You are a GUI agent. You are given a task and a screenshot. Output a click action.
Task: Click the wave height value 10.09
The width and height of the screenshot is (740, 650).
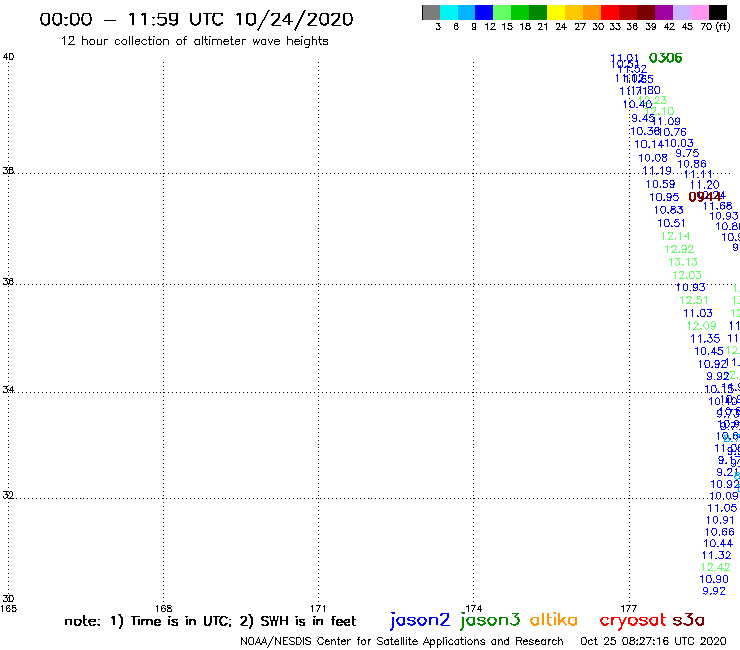tap(723, 496)
